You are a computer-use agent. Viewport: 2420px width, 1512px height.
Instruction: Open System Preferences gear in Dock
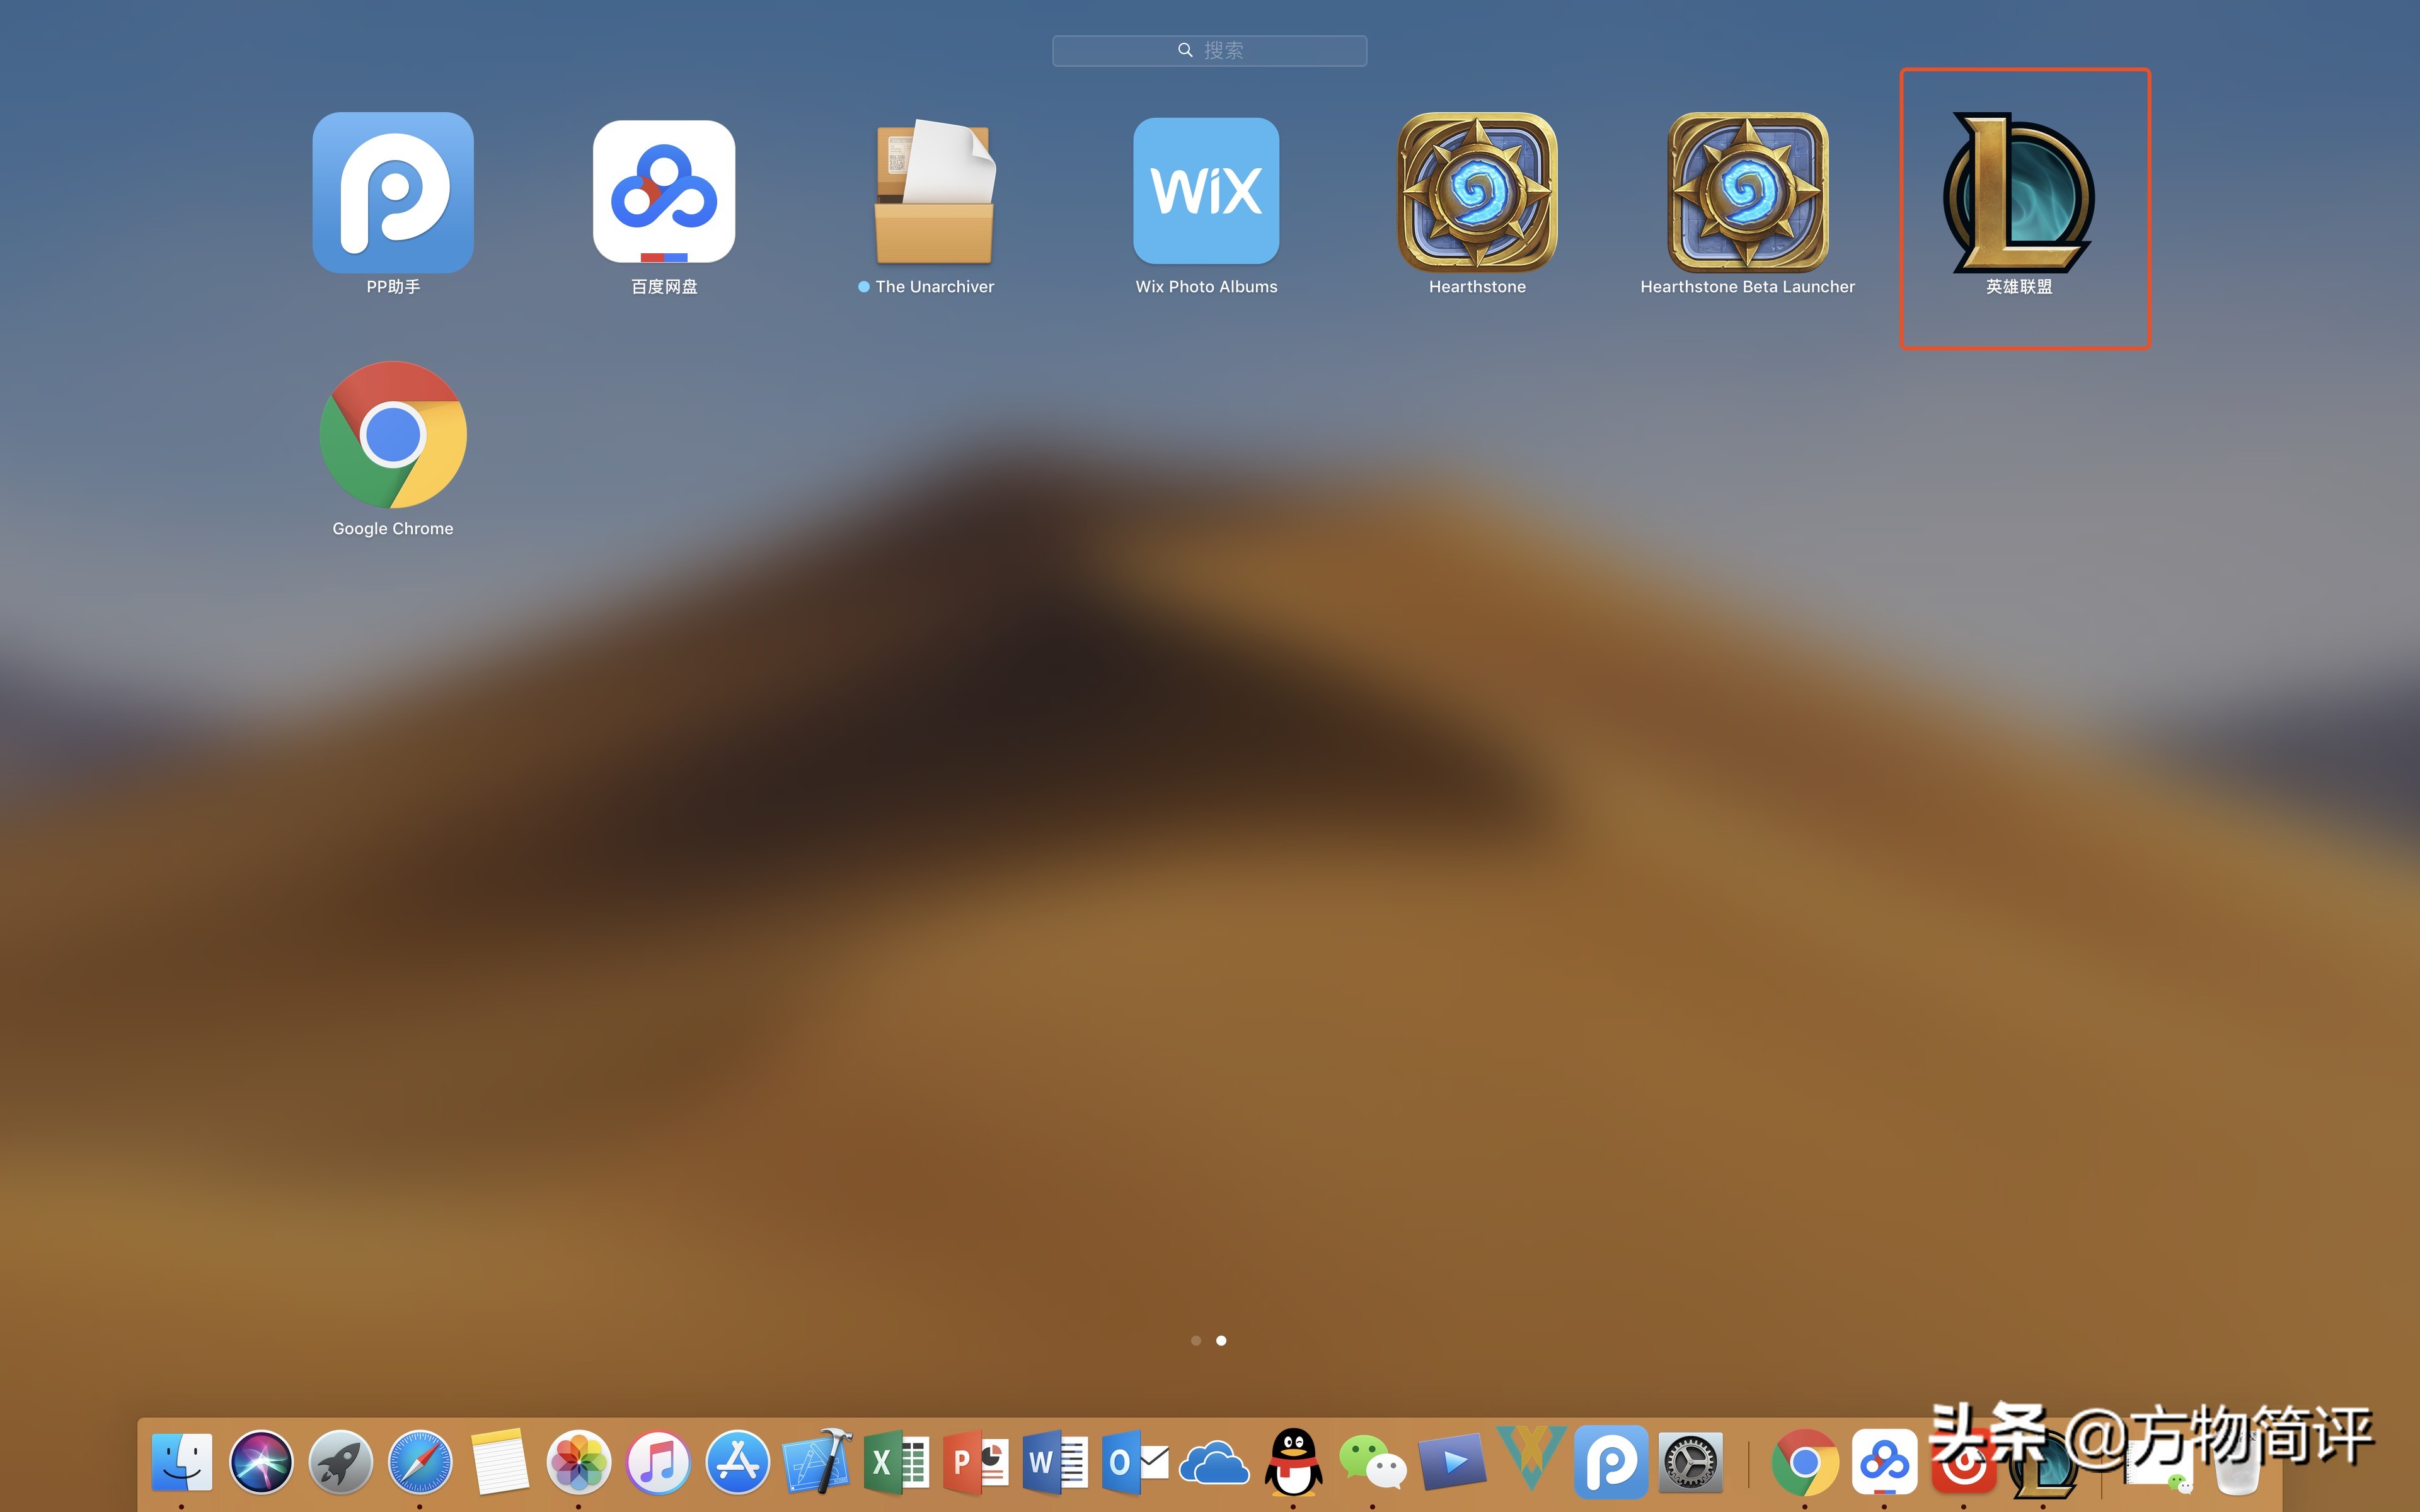pos(1690,1462)
